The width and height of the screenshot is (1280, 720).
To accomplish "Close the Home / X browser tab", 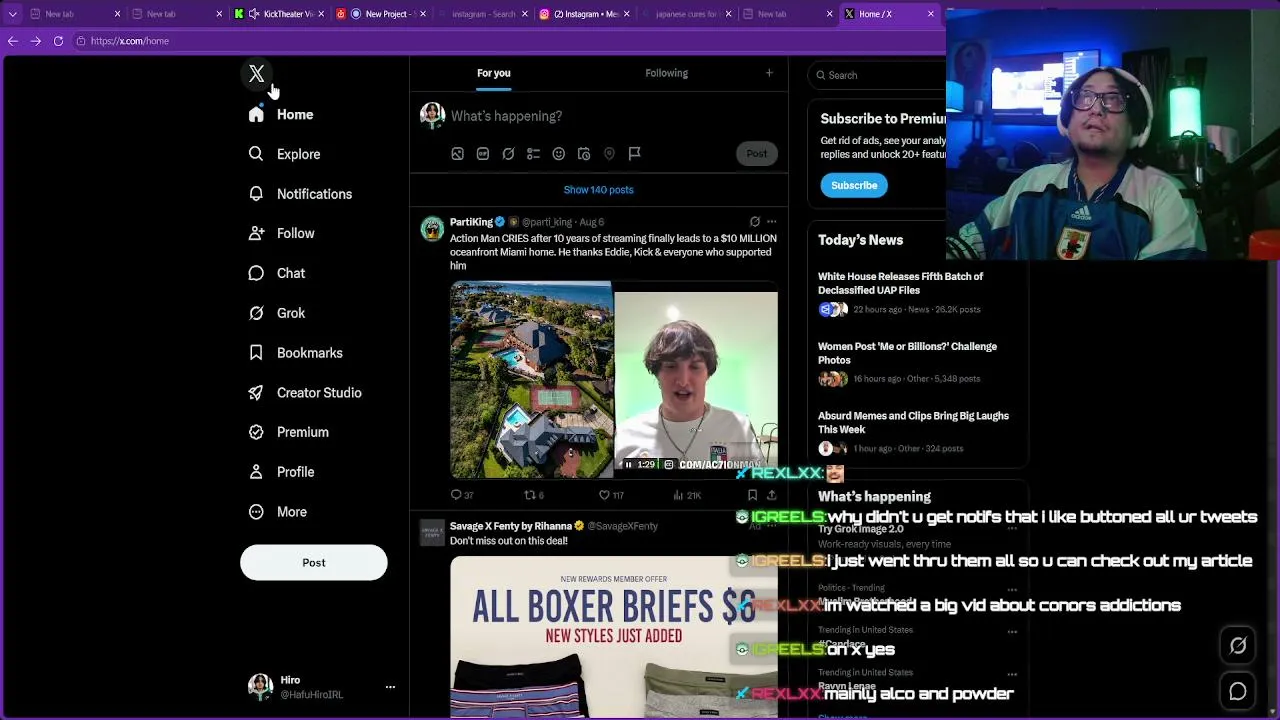I will [931, 14].
